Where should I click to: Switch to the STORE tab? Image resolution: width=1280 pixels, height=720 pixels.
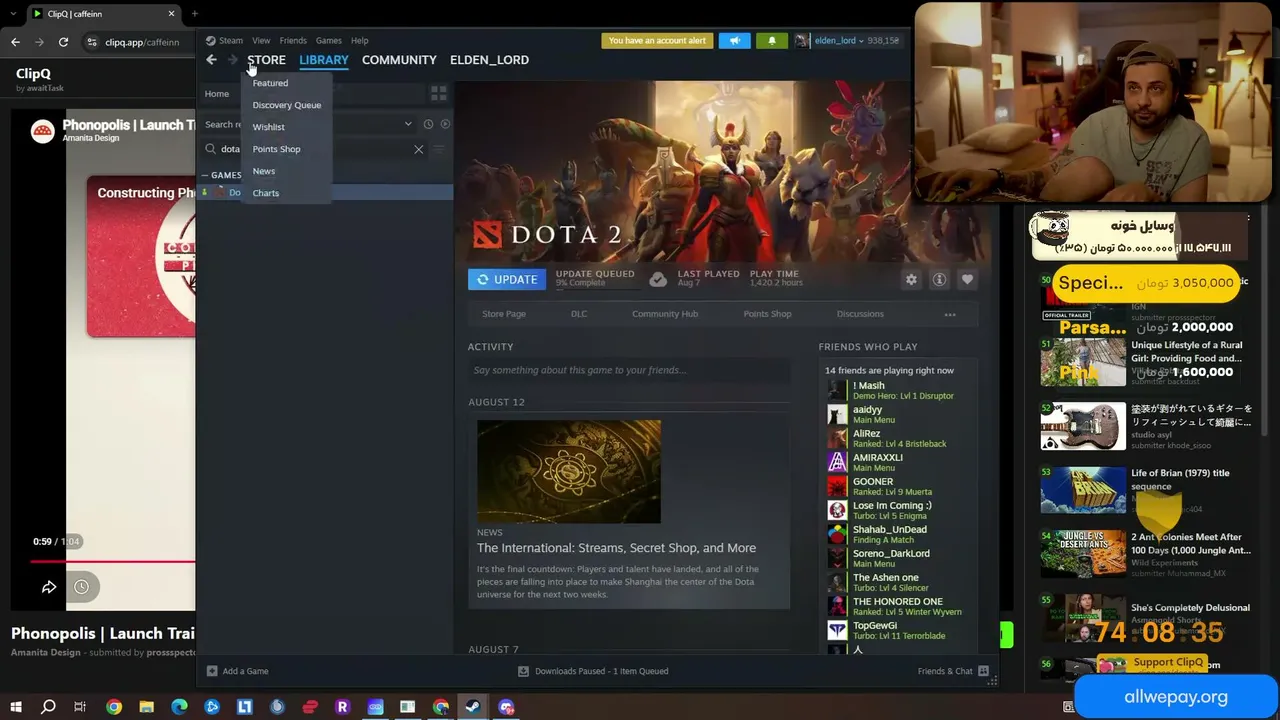click(266, 60)
